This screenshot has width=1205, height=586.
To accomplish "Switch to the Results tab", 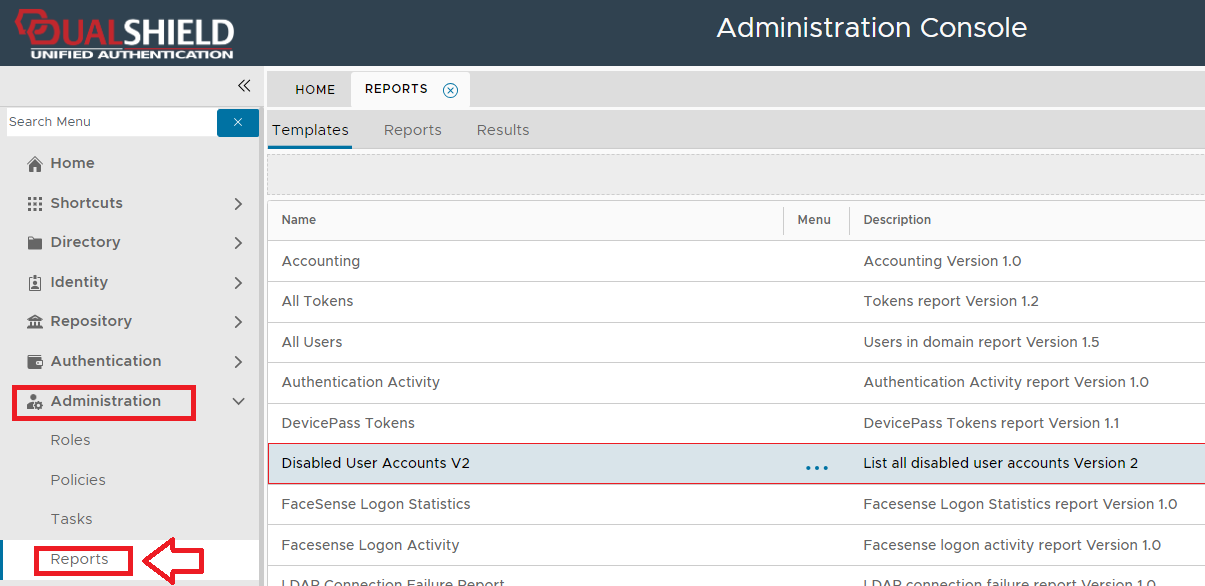I will pos(503,130).
